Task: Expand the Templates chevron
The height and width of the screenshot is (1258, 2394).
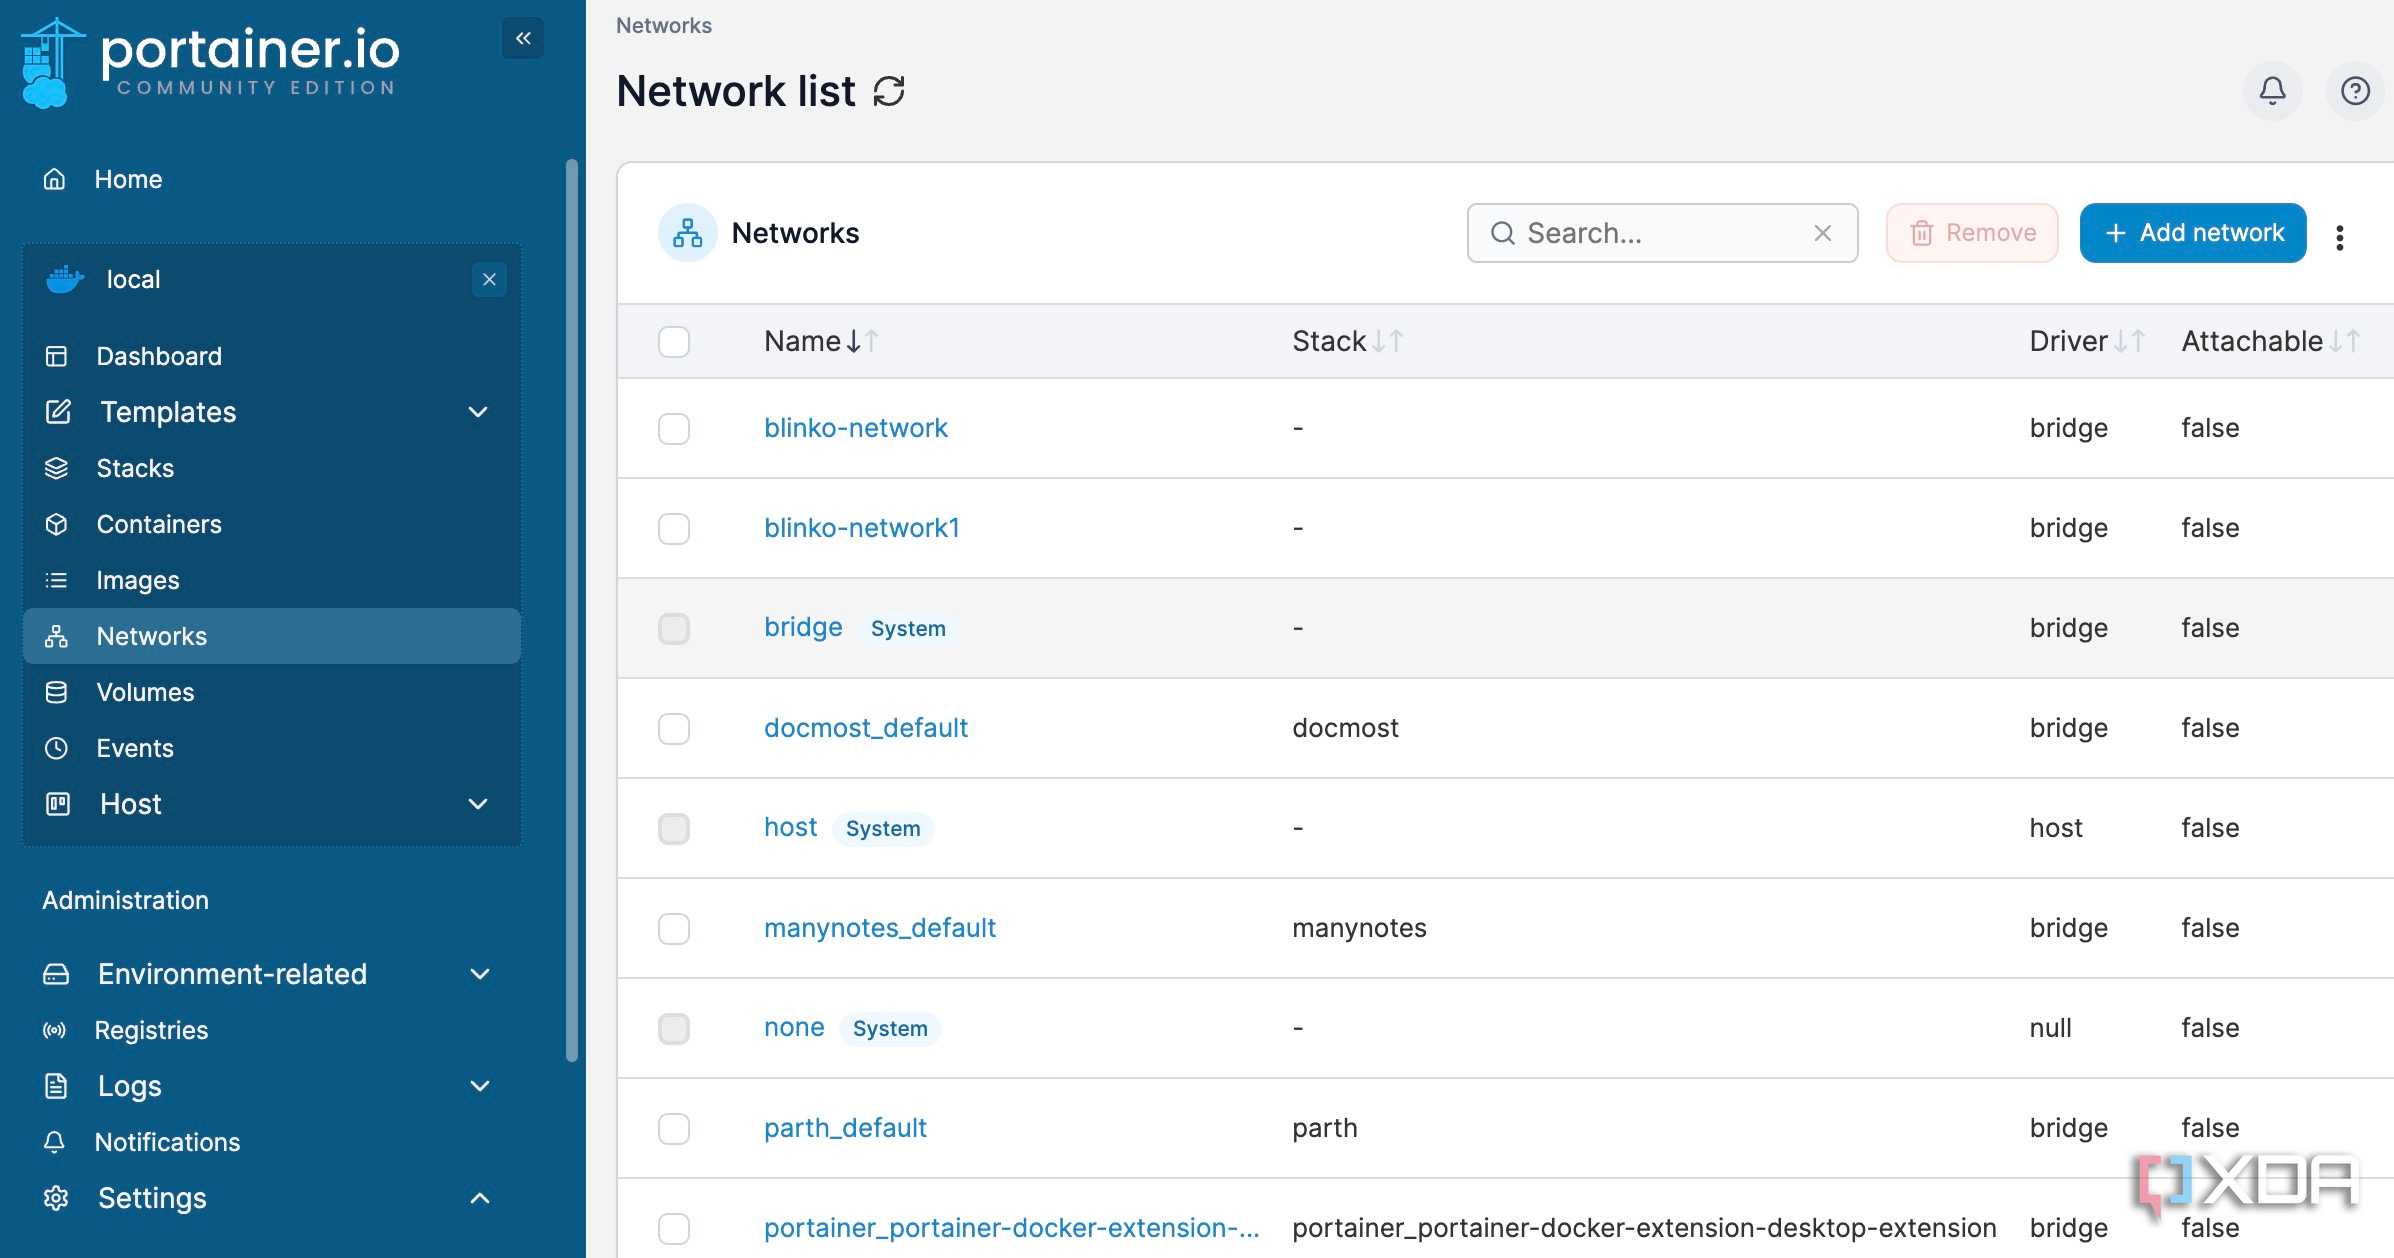Action: pyautogui.click(x=479, y=412)
